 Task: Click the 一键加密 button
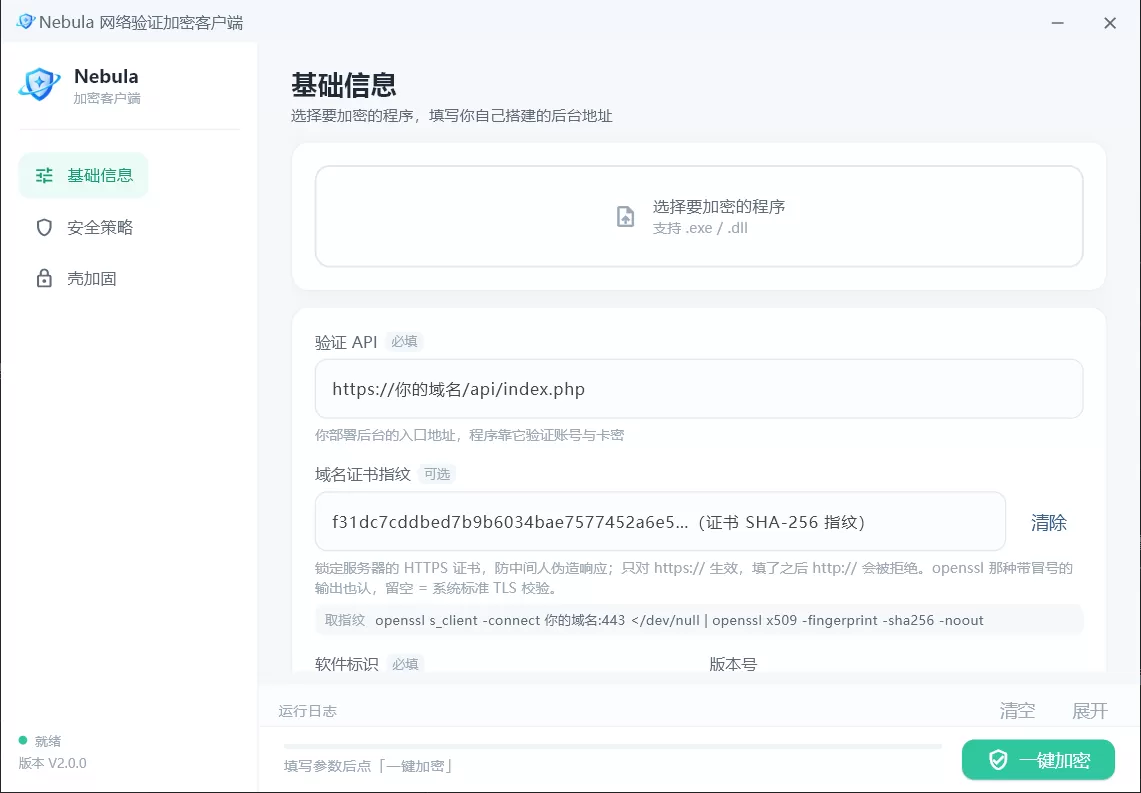click(x=1038, y=760)
